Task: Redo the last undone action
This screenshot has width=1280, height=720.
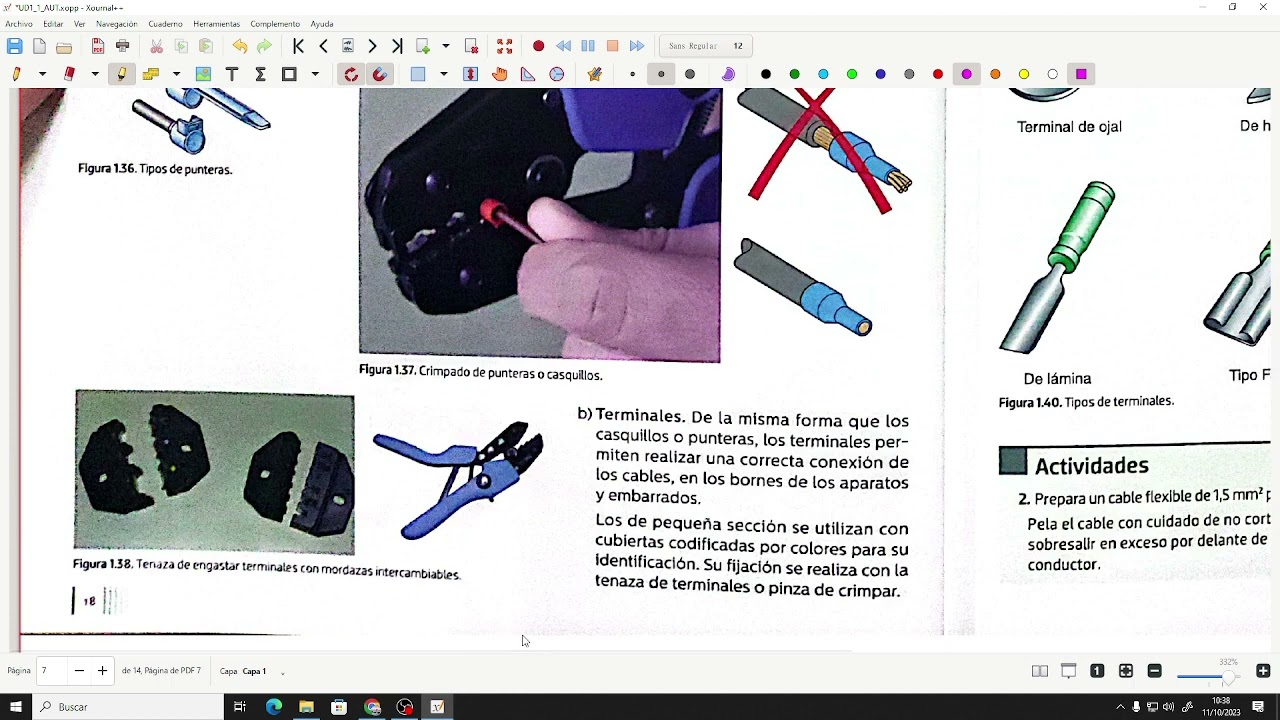Action: pos(264,46)
